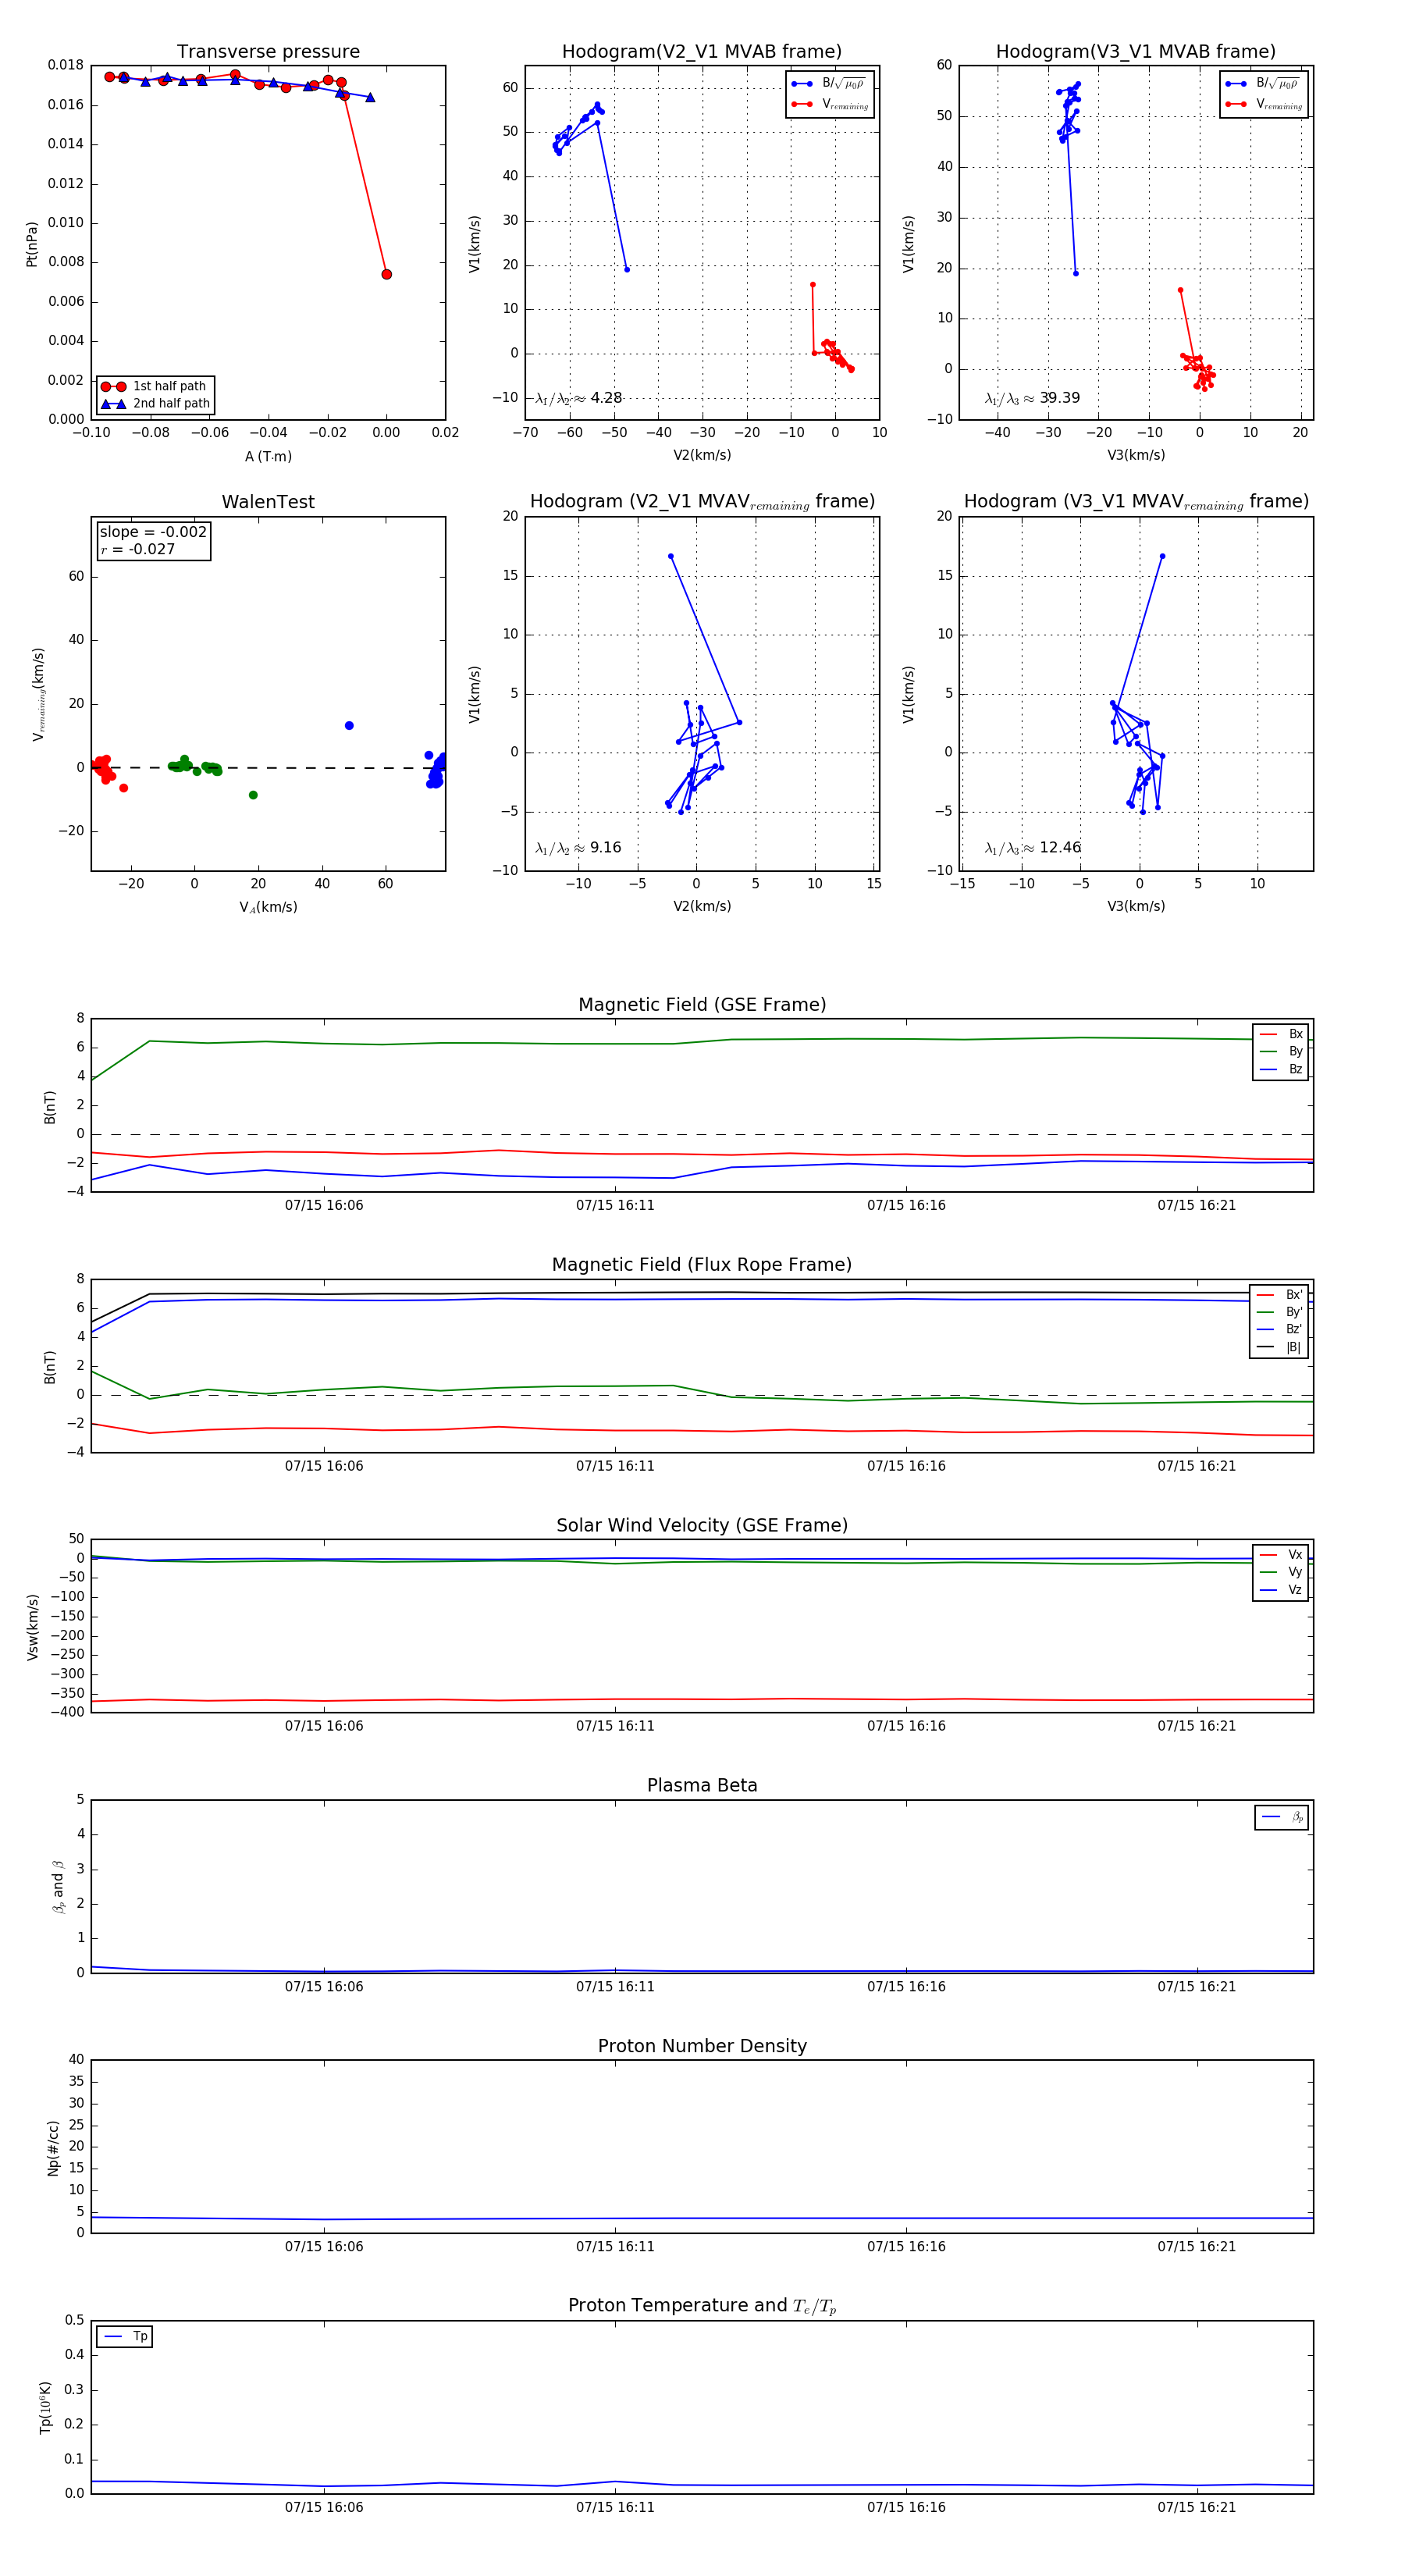1405x2576 pixels.
Task: Click the B/√μ0ρ legend entry in V3_V1 MVAB hodogram
Action: 1262,84
